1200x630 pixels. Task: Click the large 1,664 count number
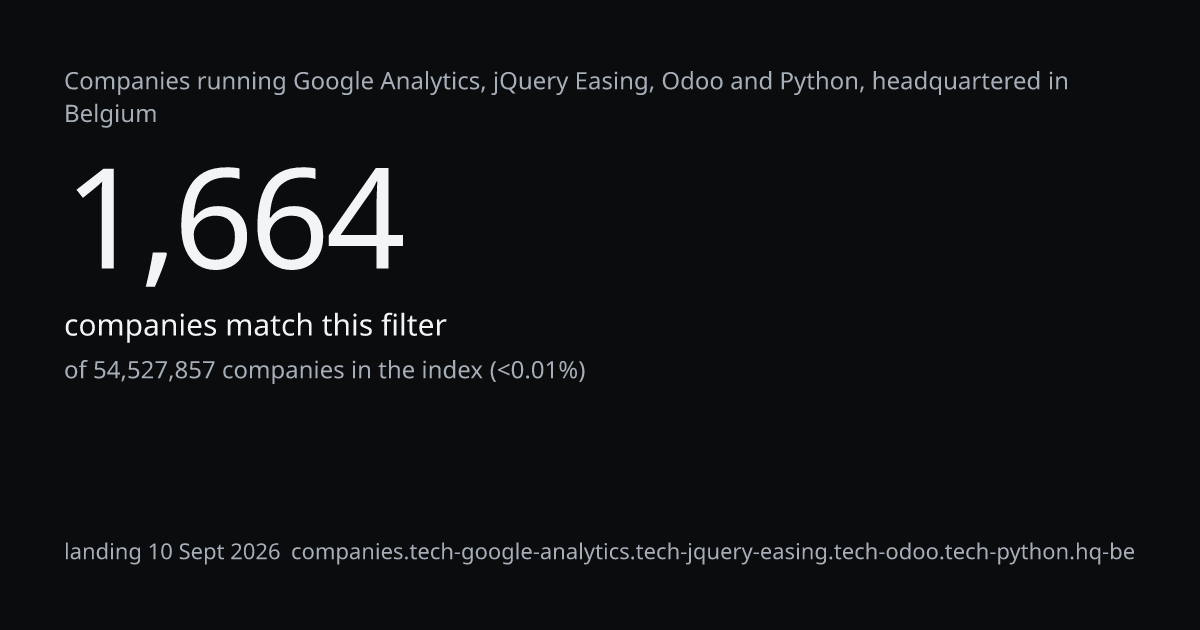(235, 221)
